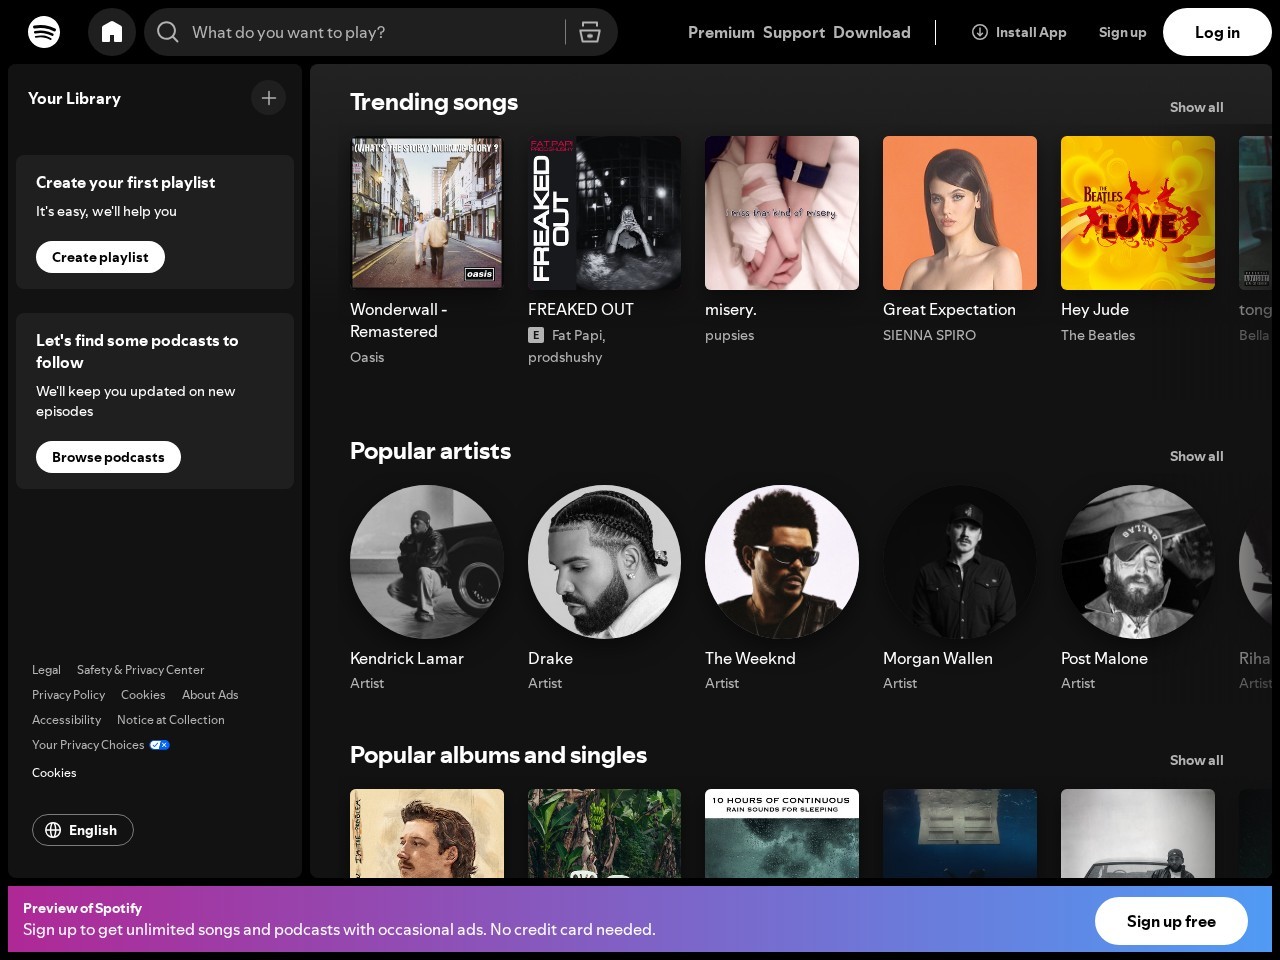The height and width of the screenshot is (960, 1280).
Task: Open the Legal footer link
Action: pyautogui.click(x=46, y=670)
